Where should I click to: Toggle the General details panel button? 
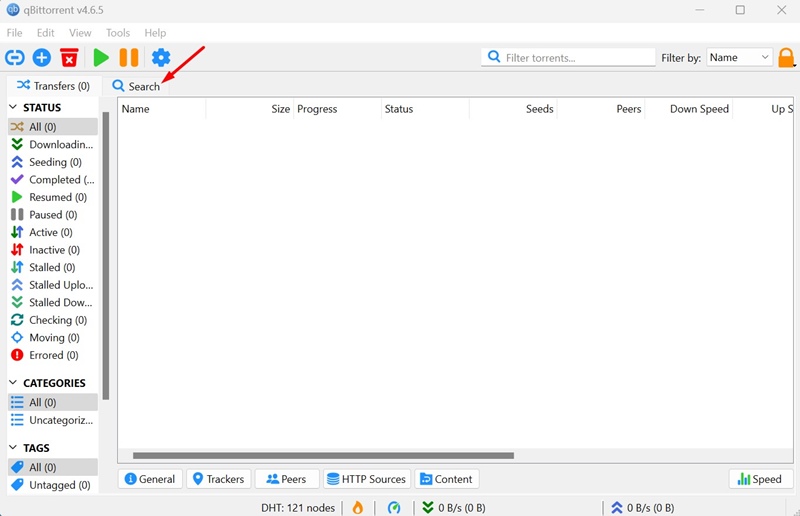(150, 479)
